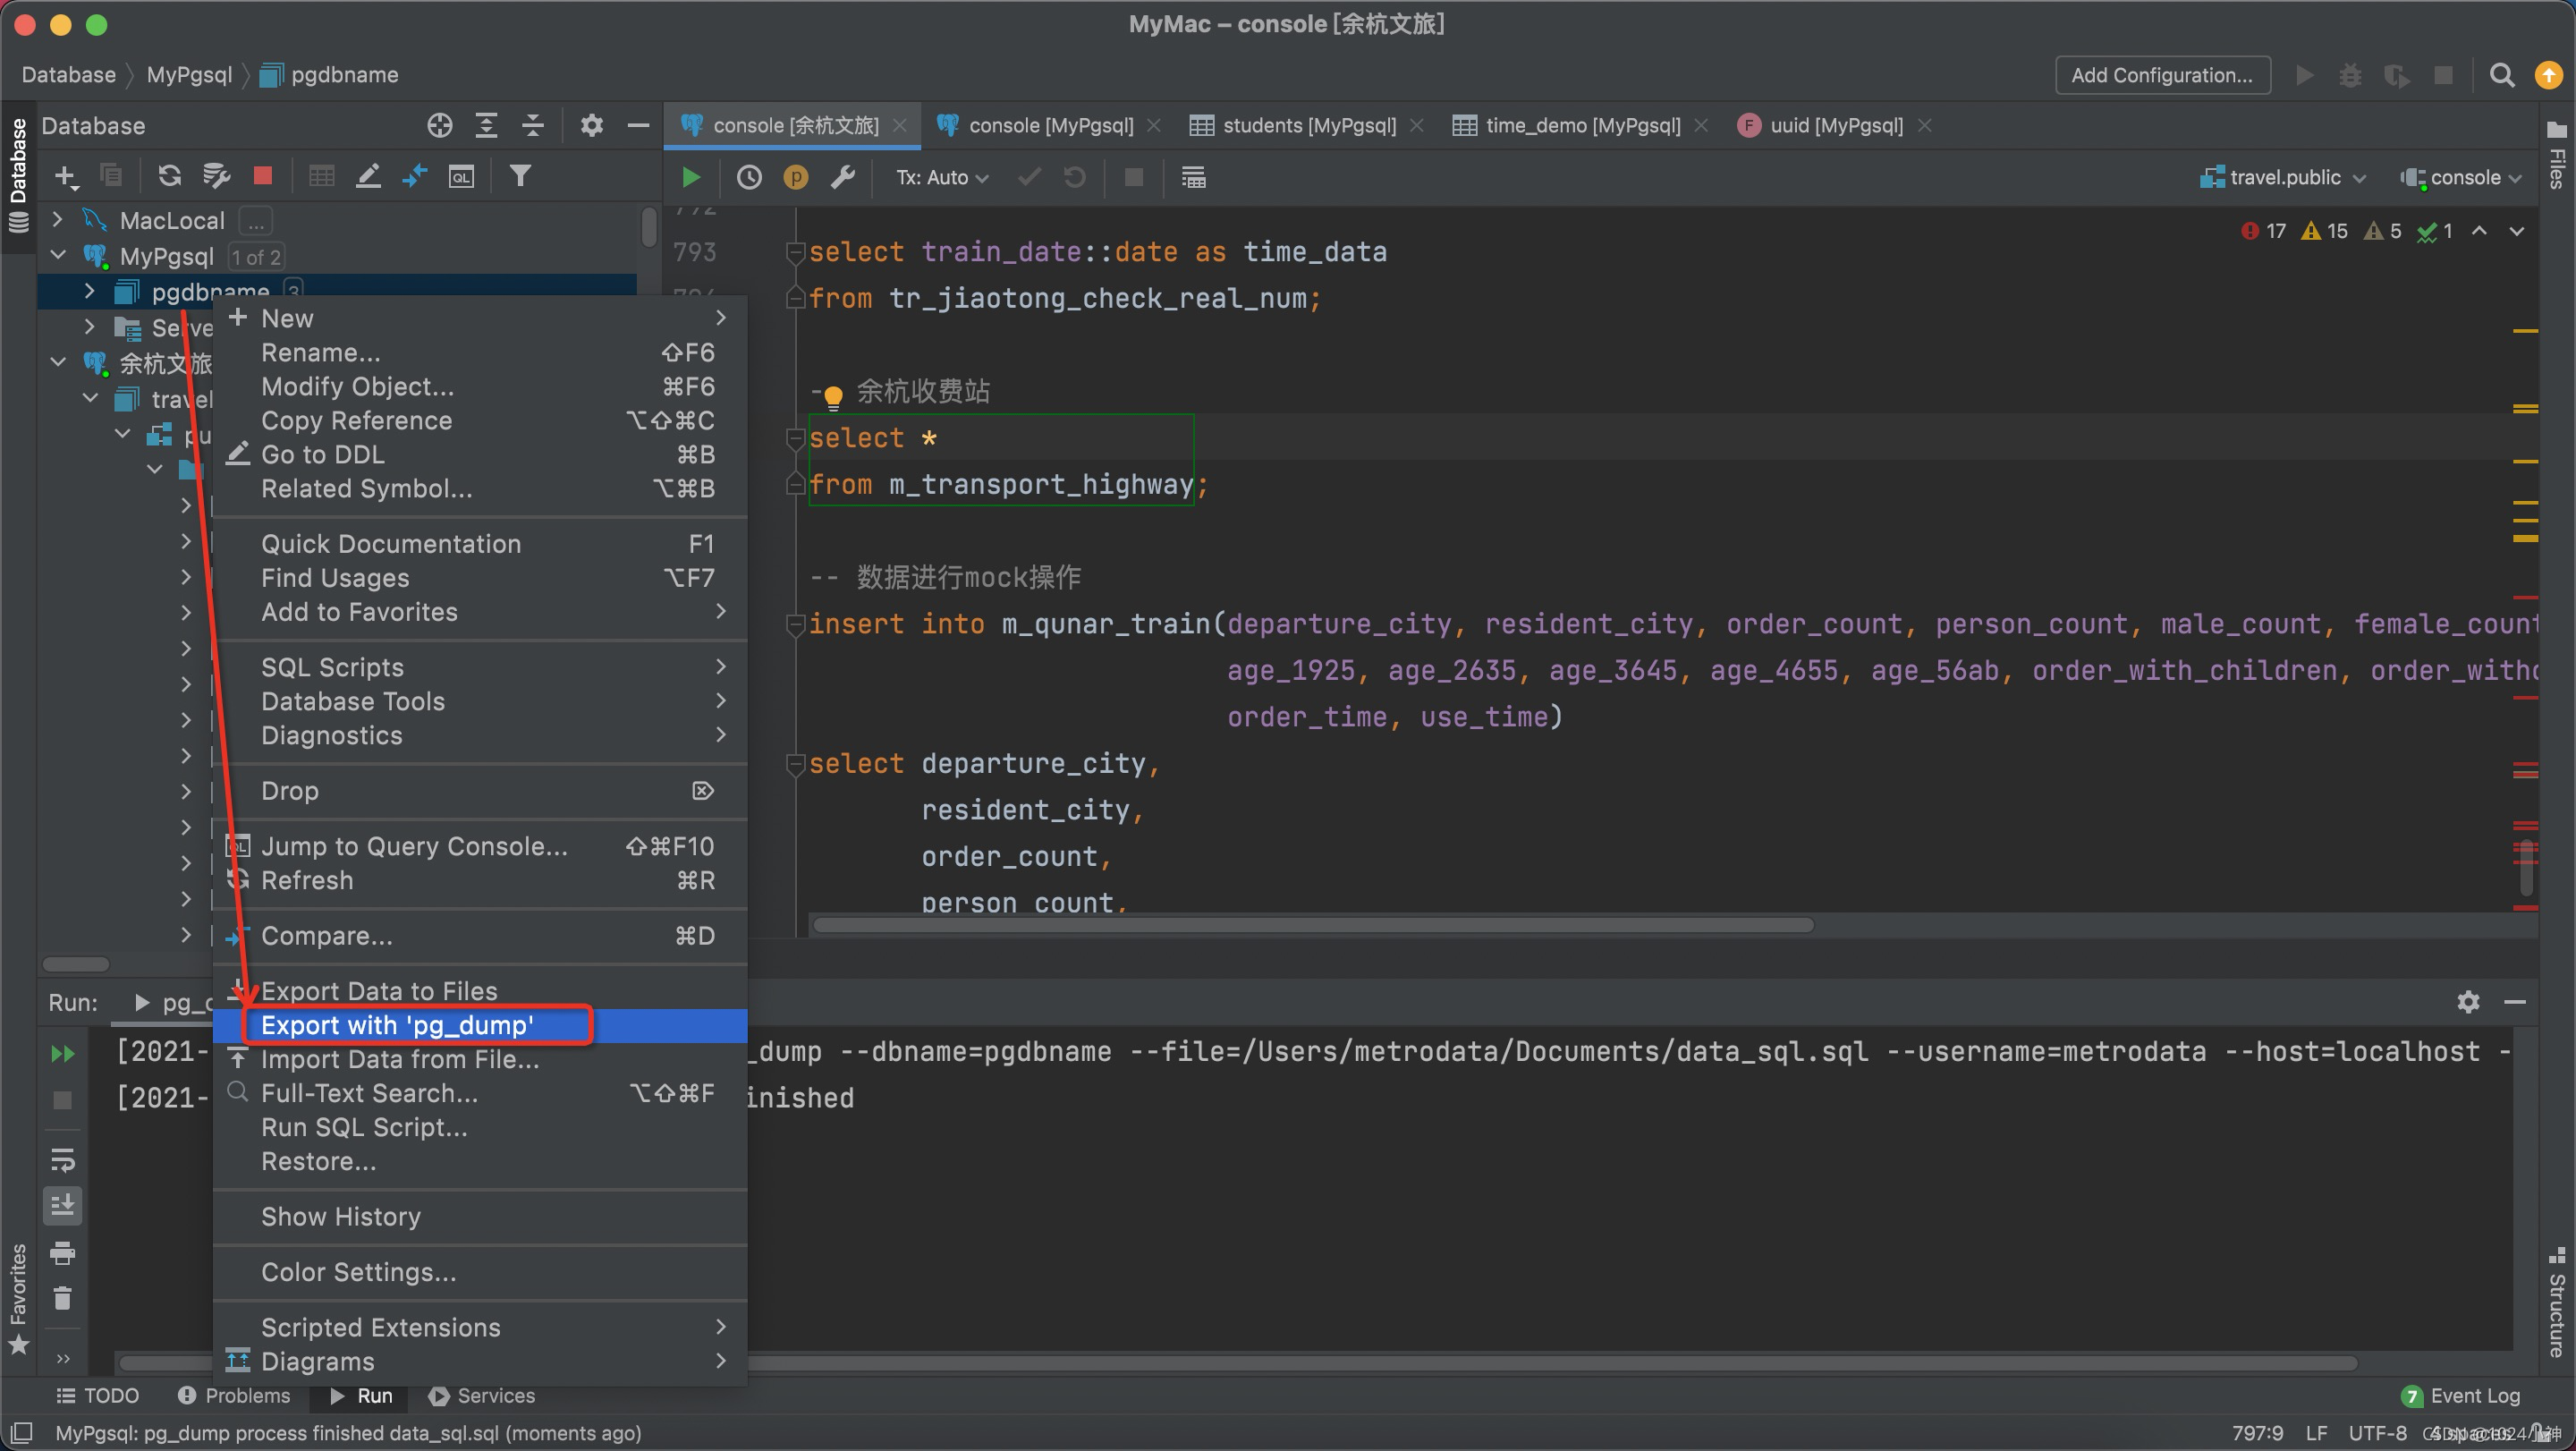Click the search everywhere magnifier icon

pyautogui.click(x=2502, y=75)
